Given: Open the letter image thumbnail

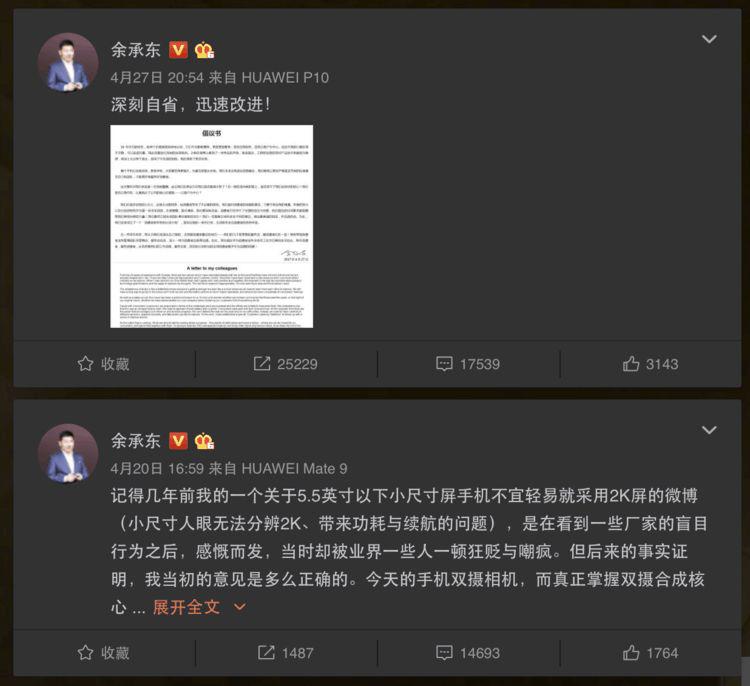Looking at the screenshot, I should tap(211, 226).
